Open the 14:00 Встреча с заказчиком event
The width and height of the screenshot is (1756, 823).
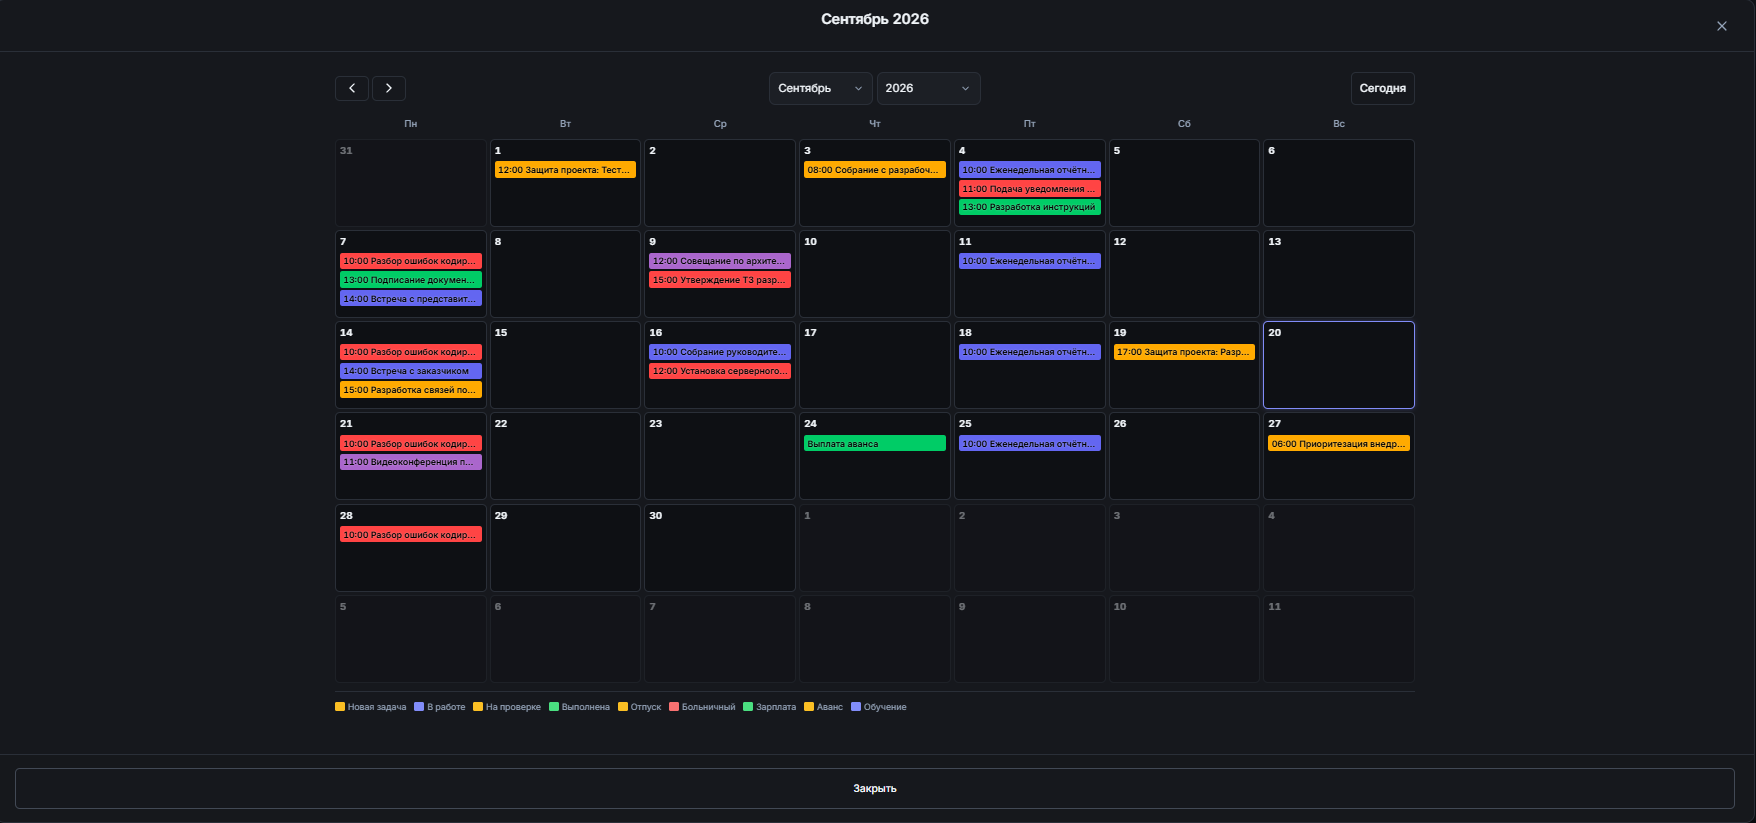pos(410,371)
